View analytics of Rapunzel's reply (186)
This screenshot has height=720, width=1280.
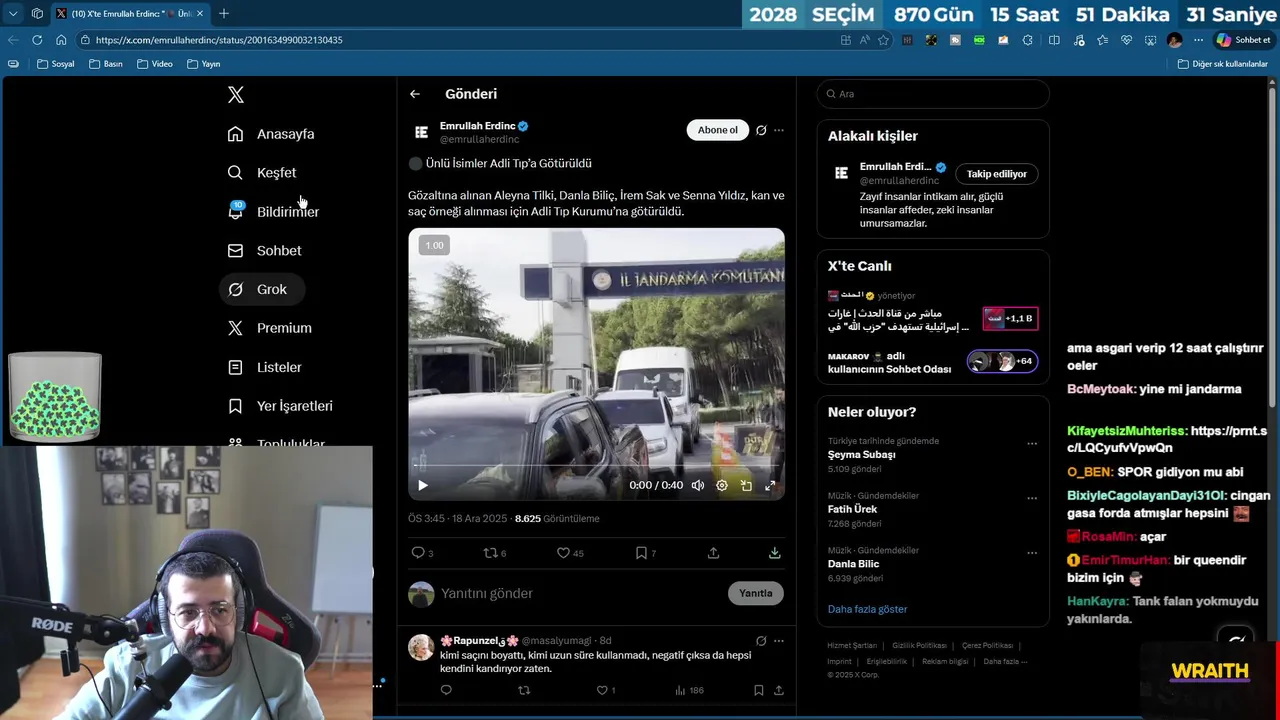(x=689, y=690)
